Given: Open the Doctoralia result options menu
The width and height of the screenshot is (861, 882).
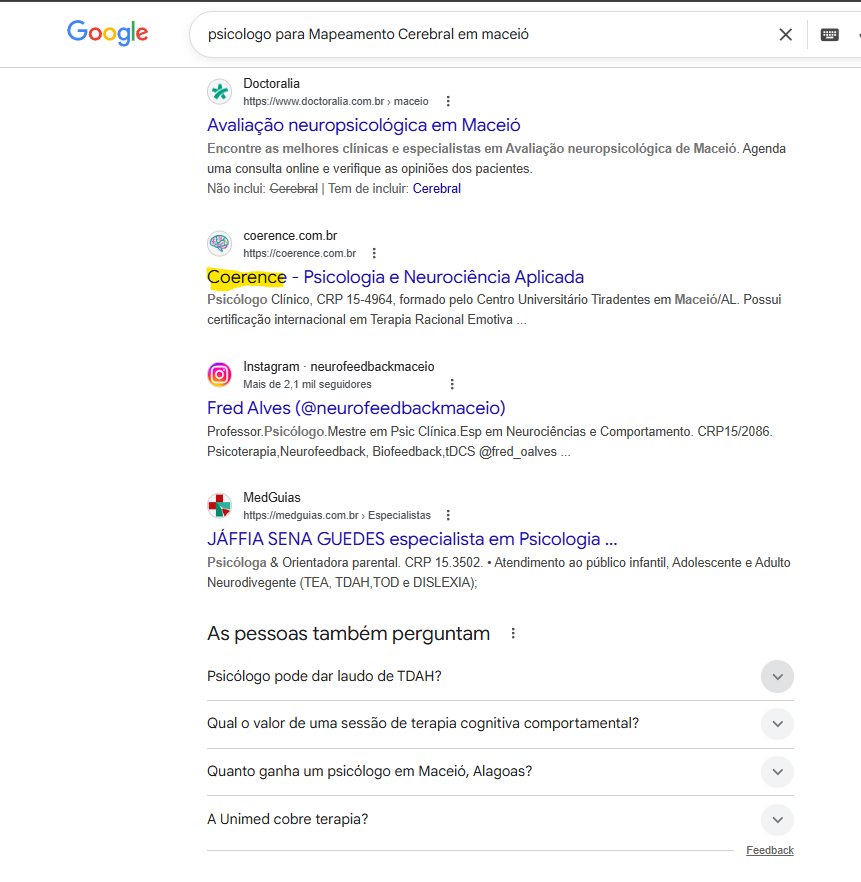Looking at the screenshot, I should click(x=448, y=101).
